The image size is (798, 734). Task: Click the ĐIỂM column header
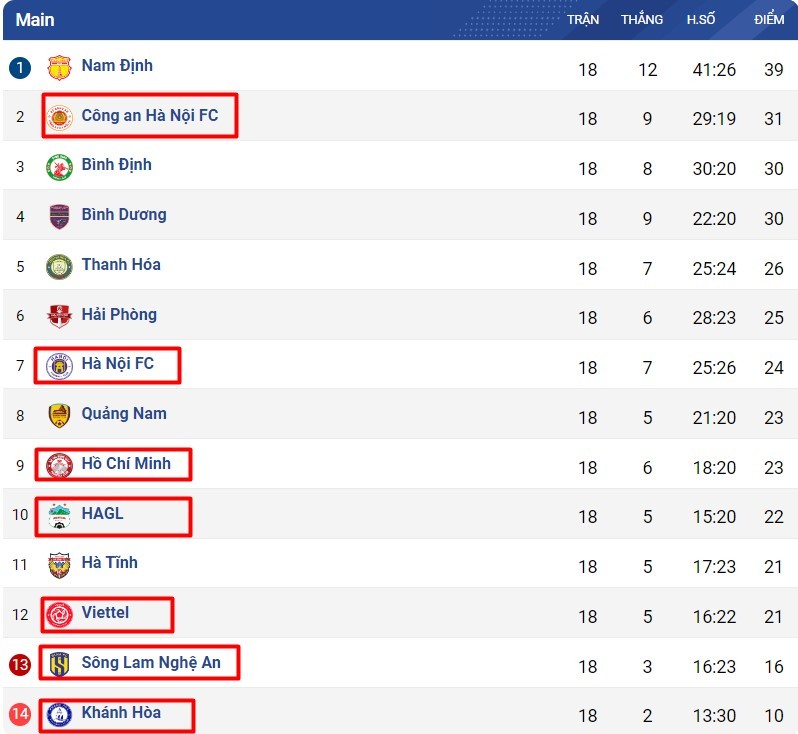click(x=769, y=20)
